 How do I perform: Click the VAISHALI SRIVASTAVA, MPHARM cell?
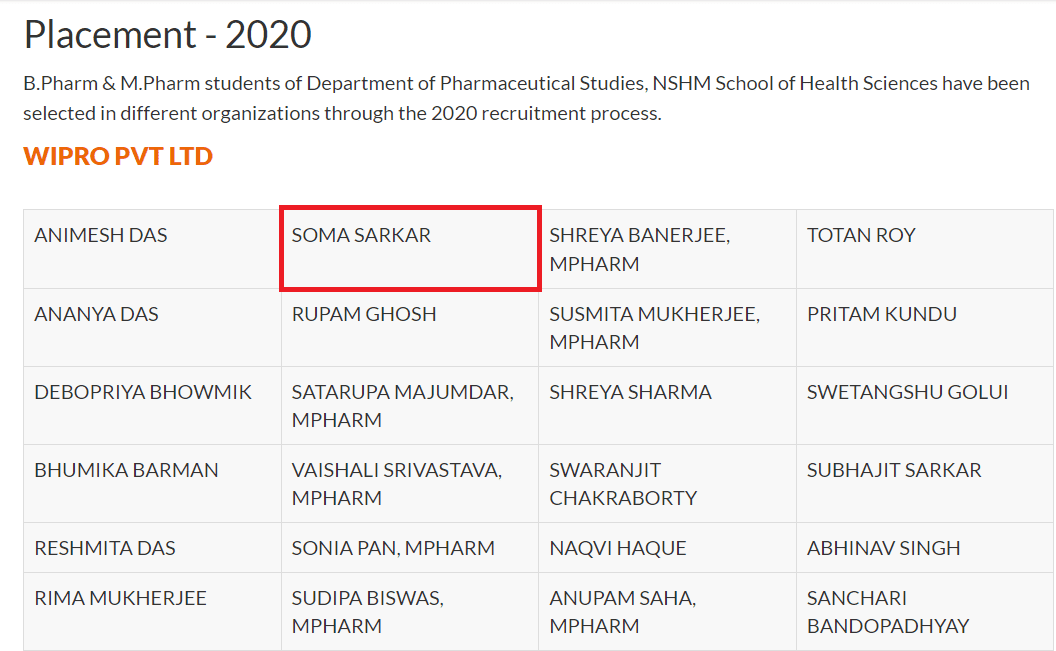[x=410, y=483]
